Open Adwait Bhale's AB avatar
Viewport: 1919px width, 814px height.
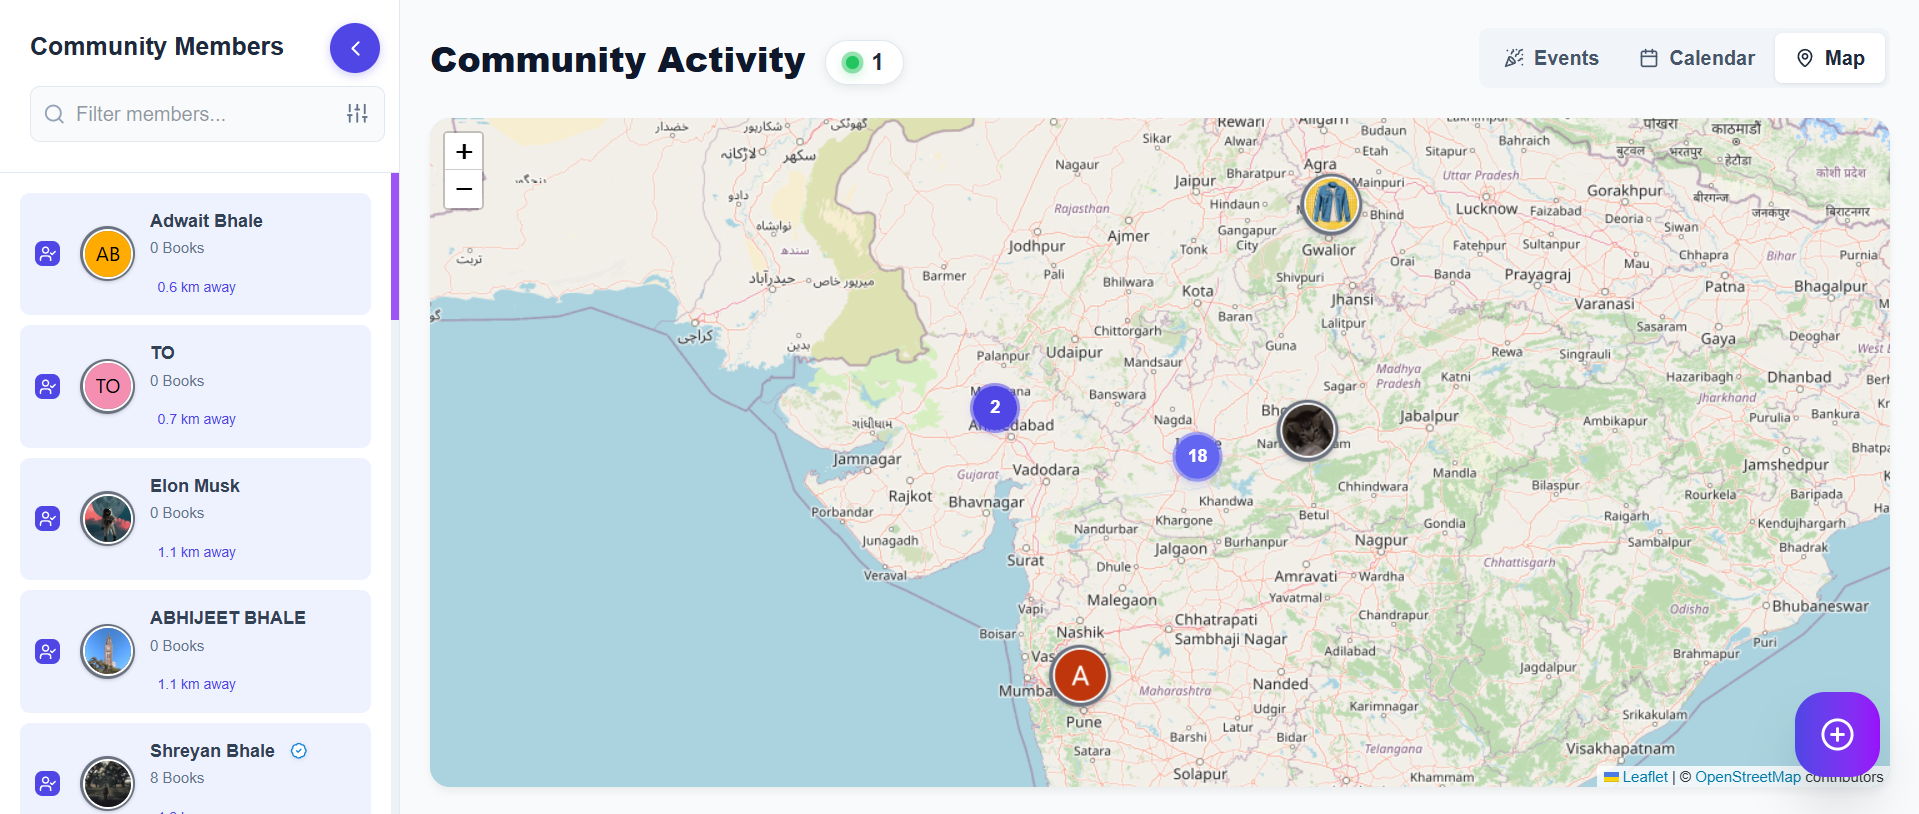108,254
